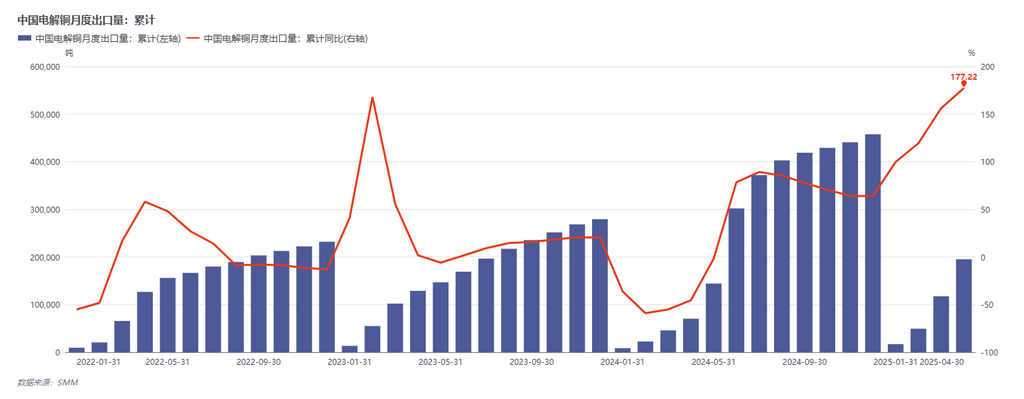Click the 600,000 left axis label
Viewport: 1024px width, 399px height.
coord(45,67)
